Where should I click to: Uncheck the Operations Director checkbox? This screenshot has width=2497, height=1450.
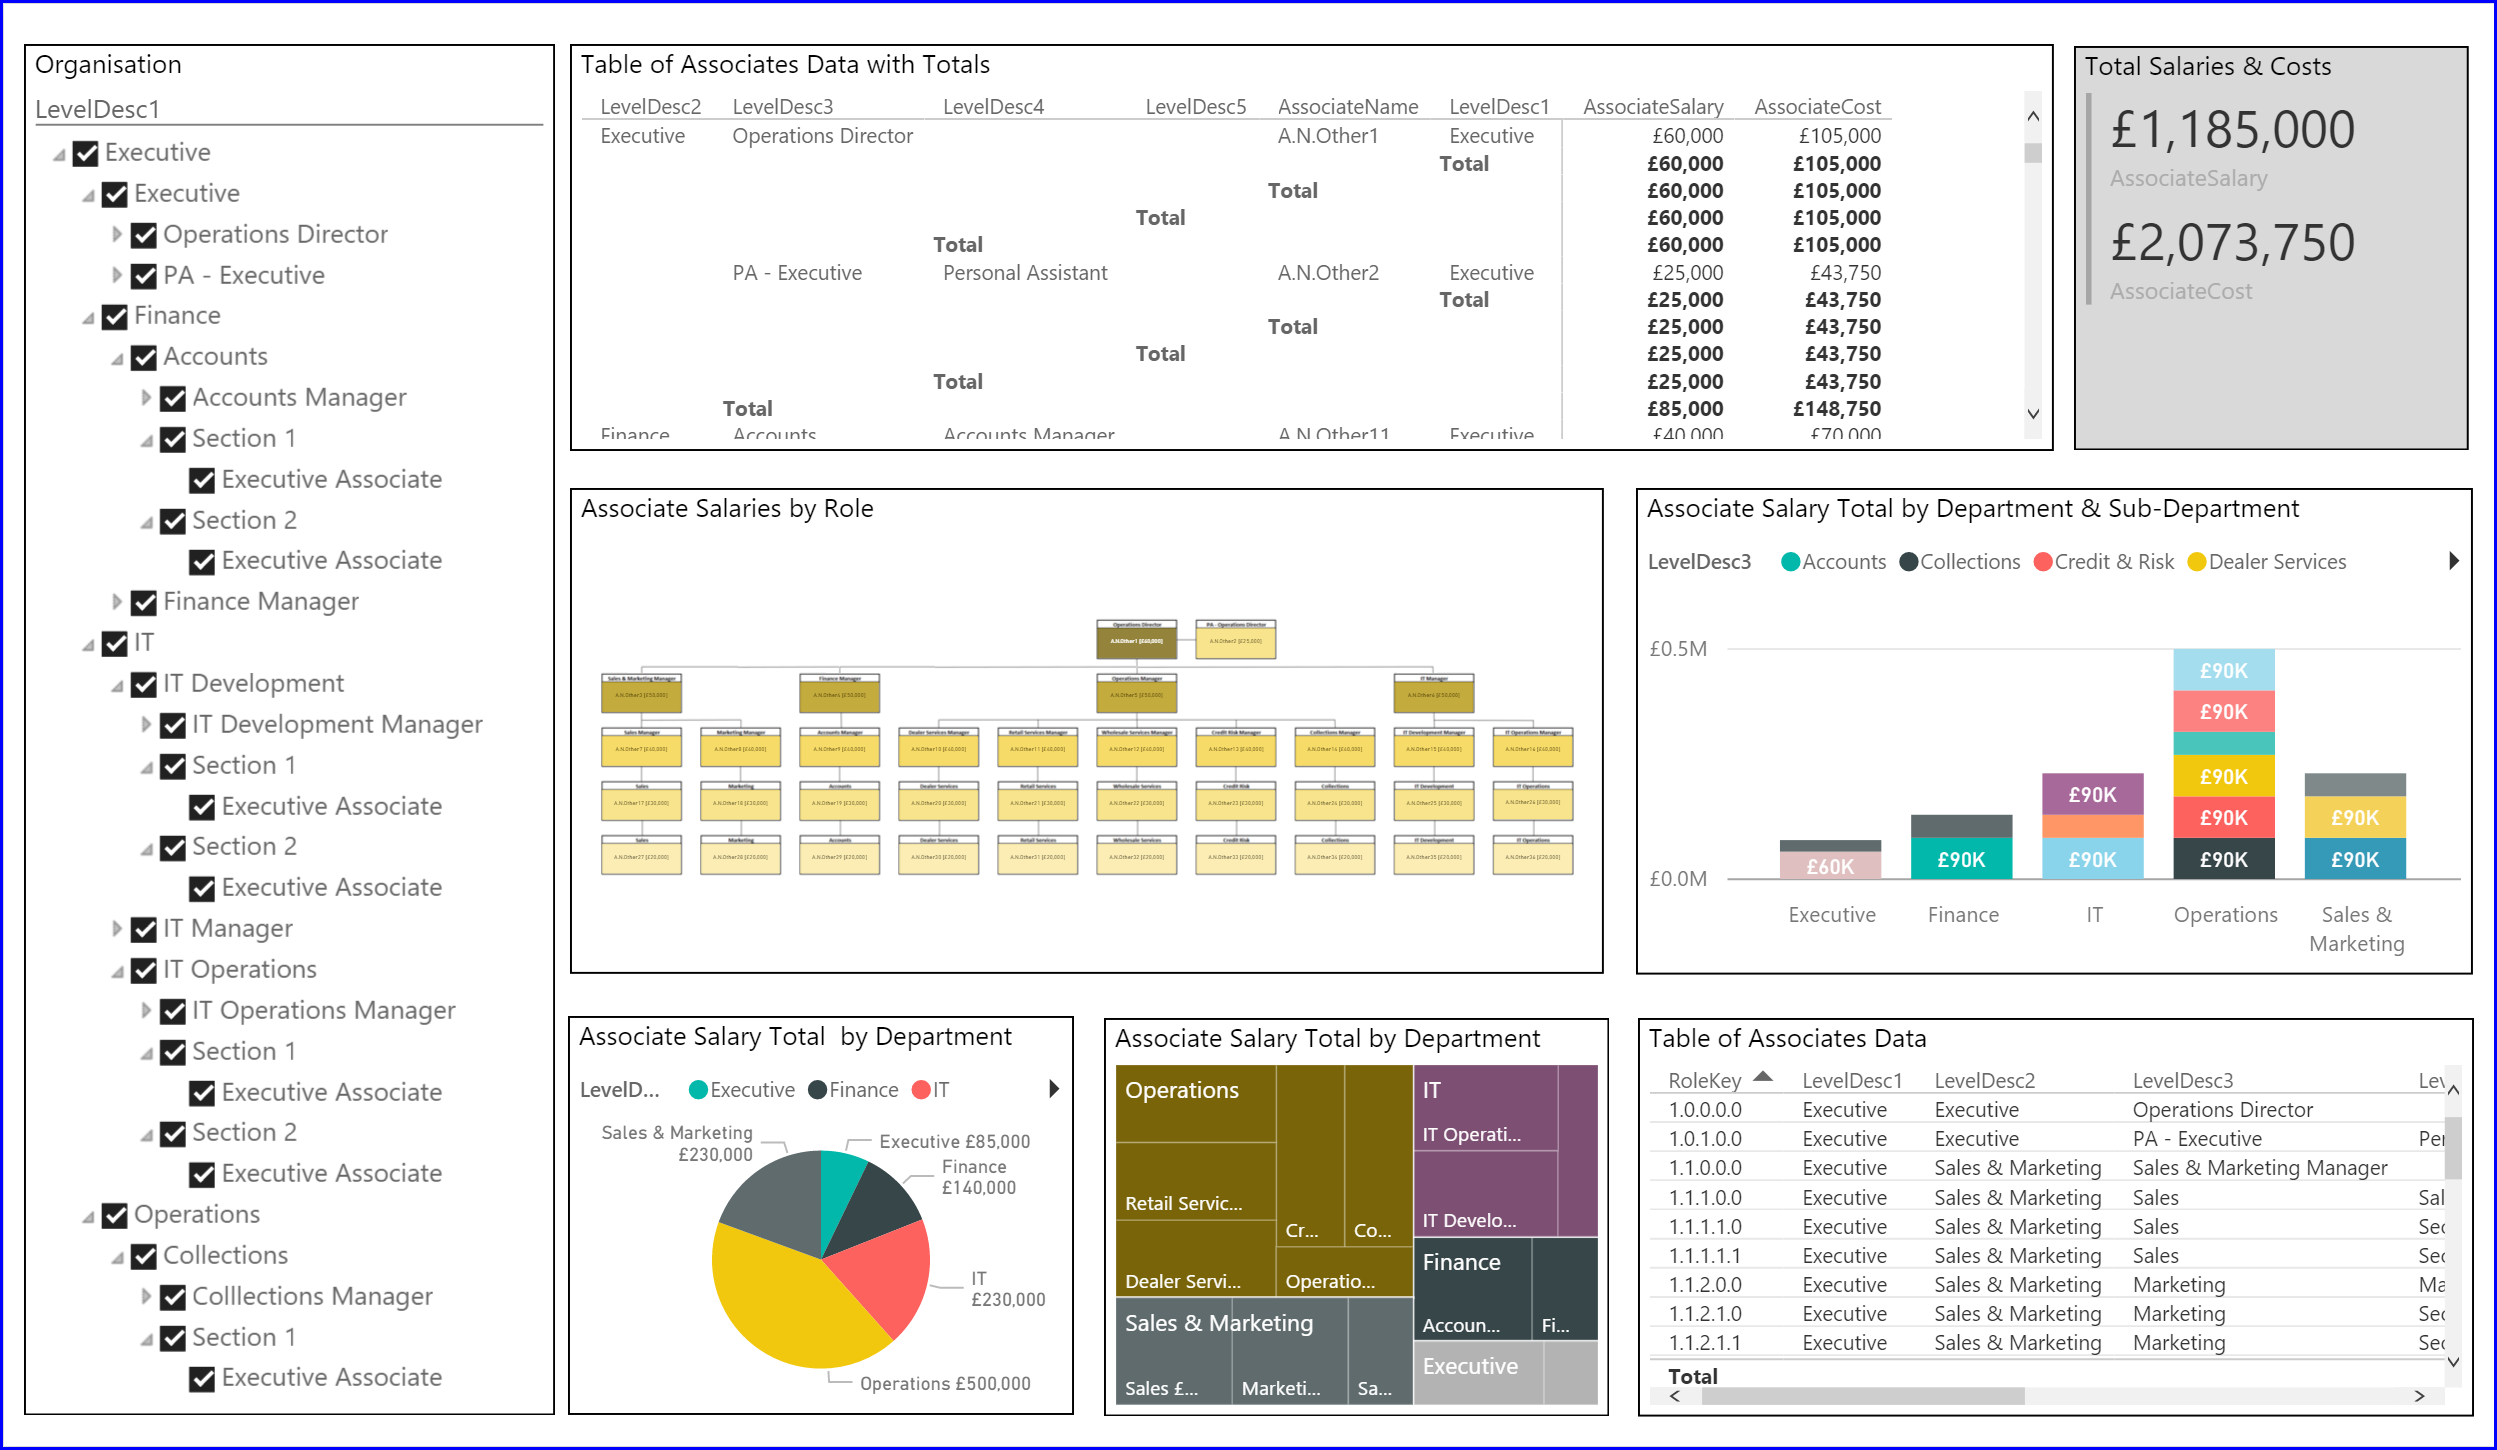[144, 235]
